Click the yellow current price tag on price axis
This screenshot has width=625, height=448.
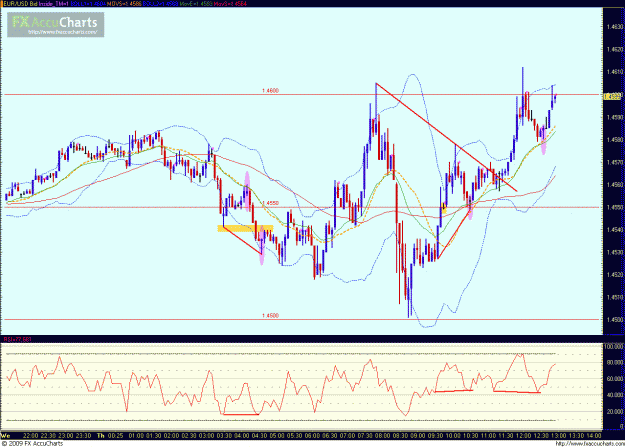coord(613,96)
